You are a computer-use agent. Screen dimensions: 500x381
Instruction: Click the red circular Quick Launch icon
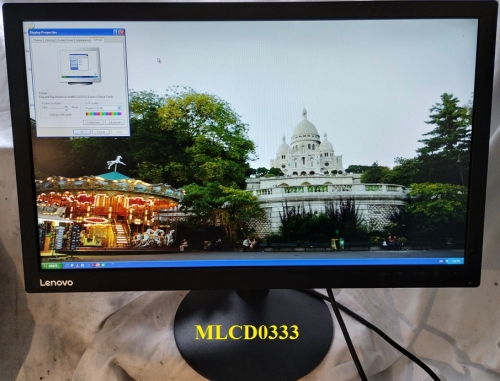(93, 265)
